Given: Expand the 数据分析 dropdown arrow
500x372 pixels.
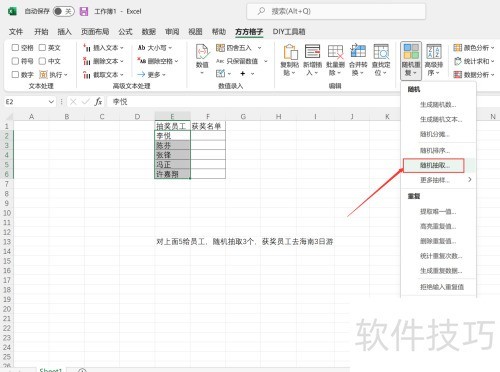Looking at the screenshot, I should (x=492, y=75).
